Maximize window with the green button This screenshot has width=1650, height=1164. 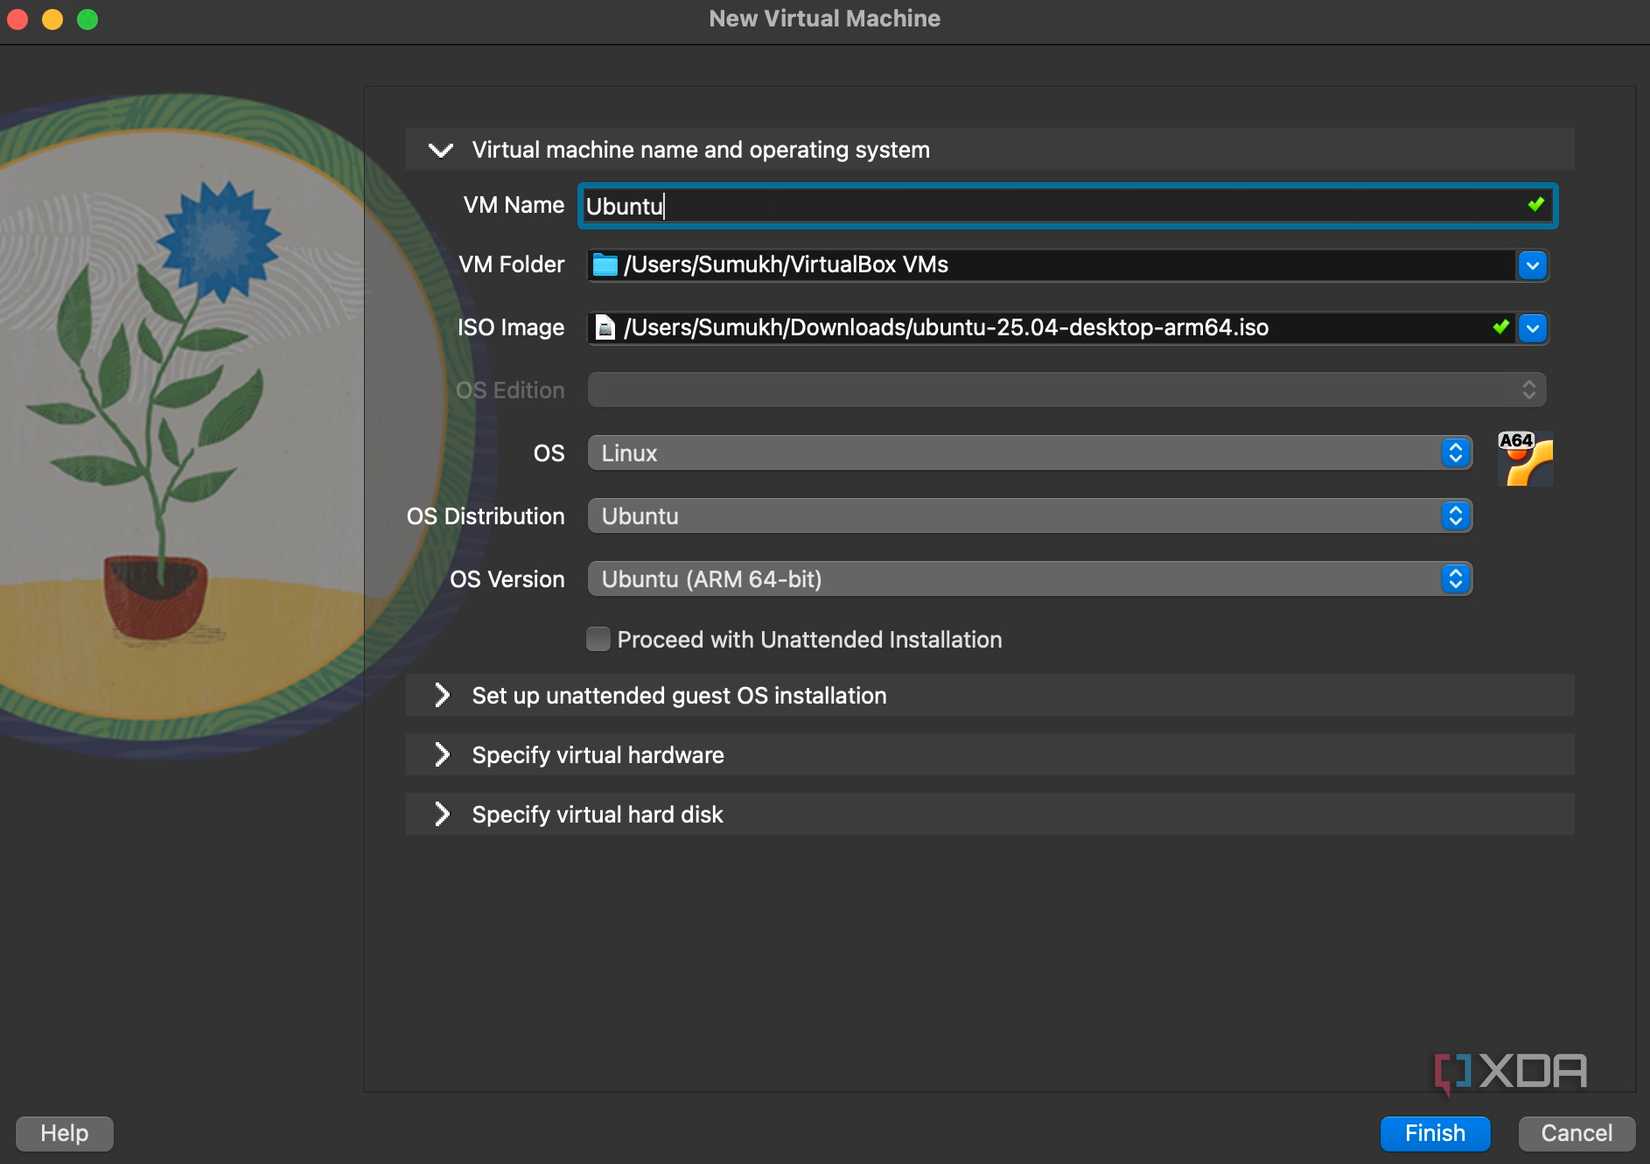pos(88,19)
